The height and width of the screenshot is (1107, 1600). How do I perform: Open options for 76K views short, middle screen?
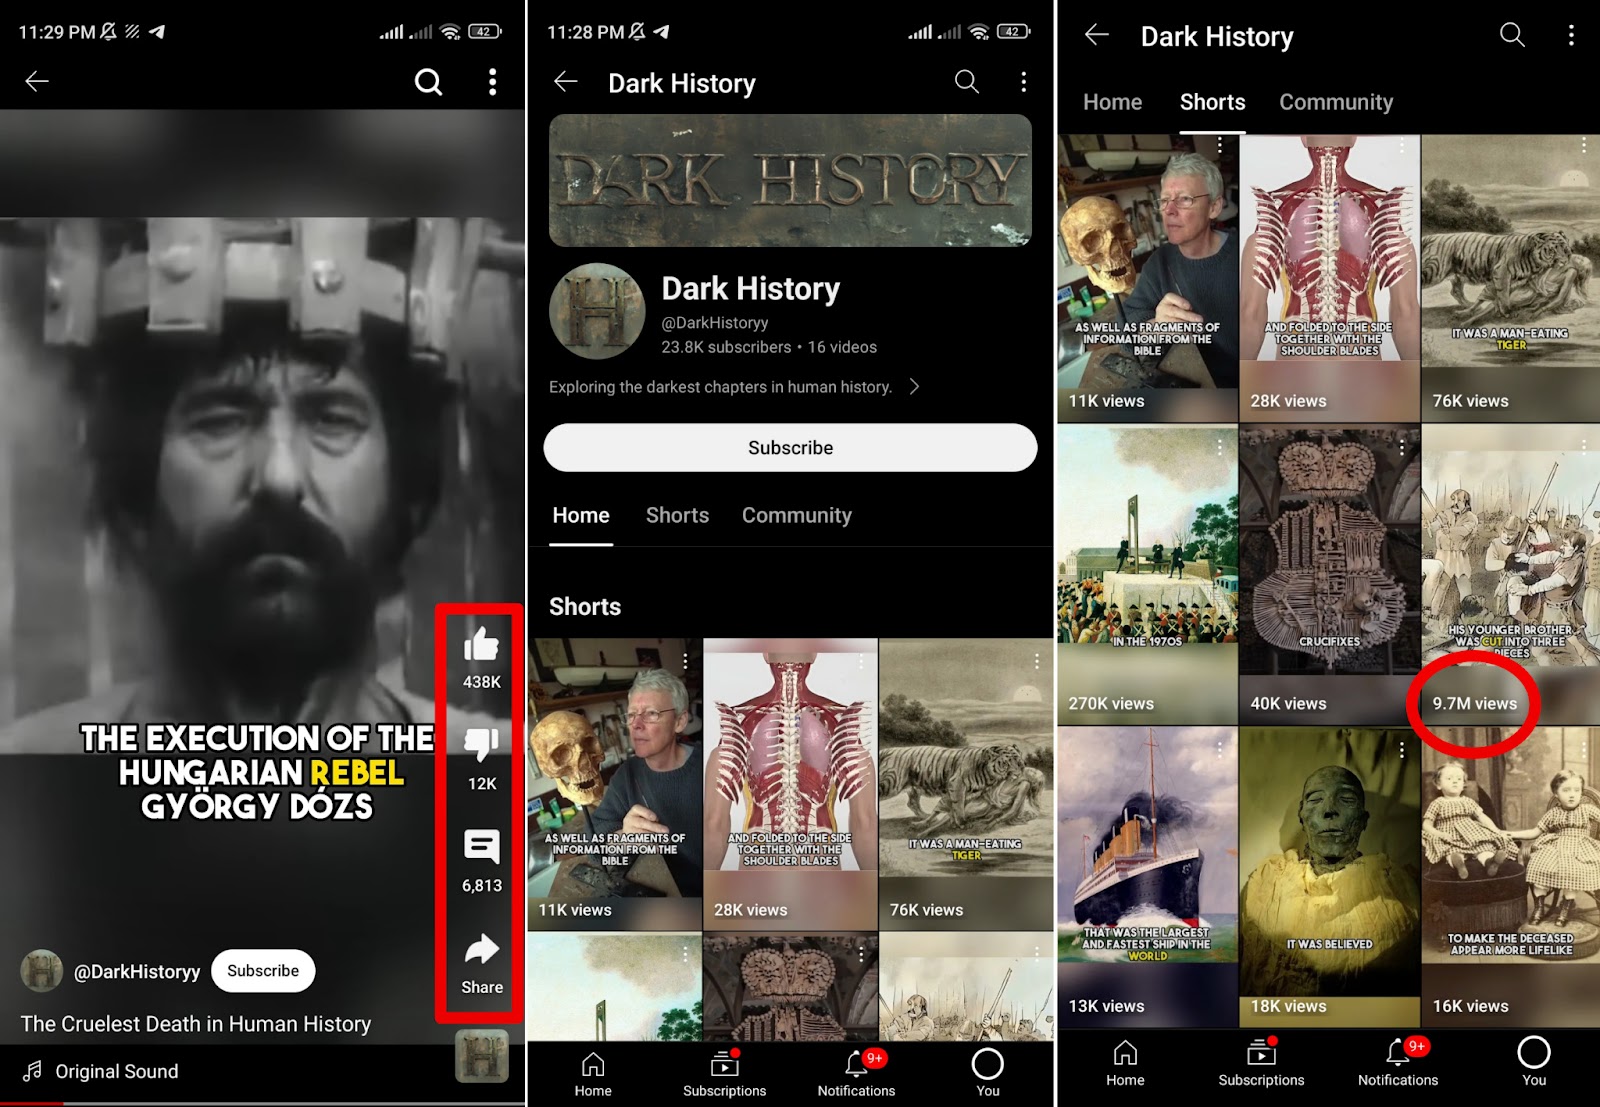pyautogui.click(x=1037, y=661)
